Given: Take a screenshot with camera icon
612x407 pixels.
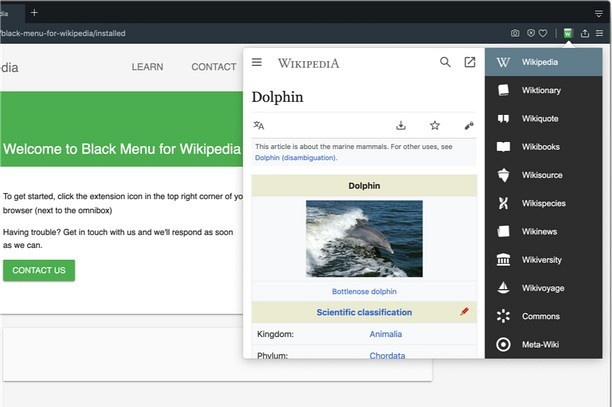Looking at the screenshot, I should 515,33.
